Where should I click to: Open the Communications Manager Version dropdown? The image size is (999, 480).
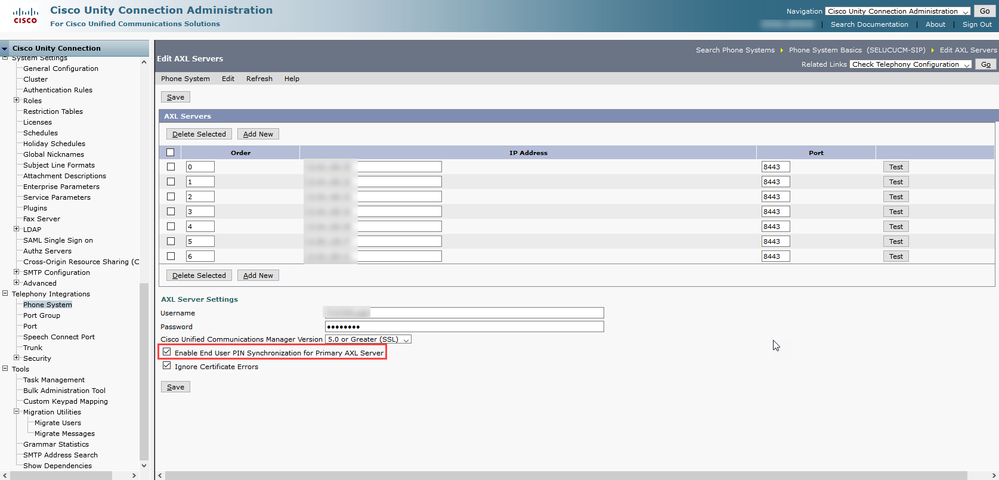click(x=368, y=340)
